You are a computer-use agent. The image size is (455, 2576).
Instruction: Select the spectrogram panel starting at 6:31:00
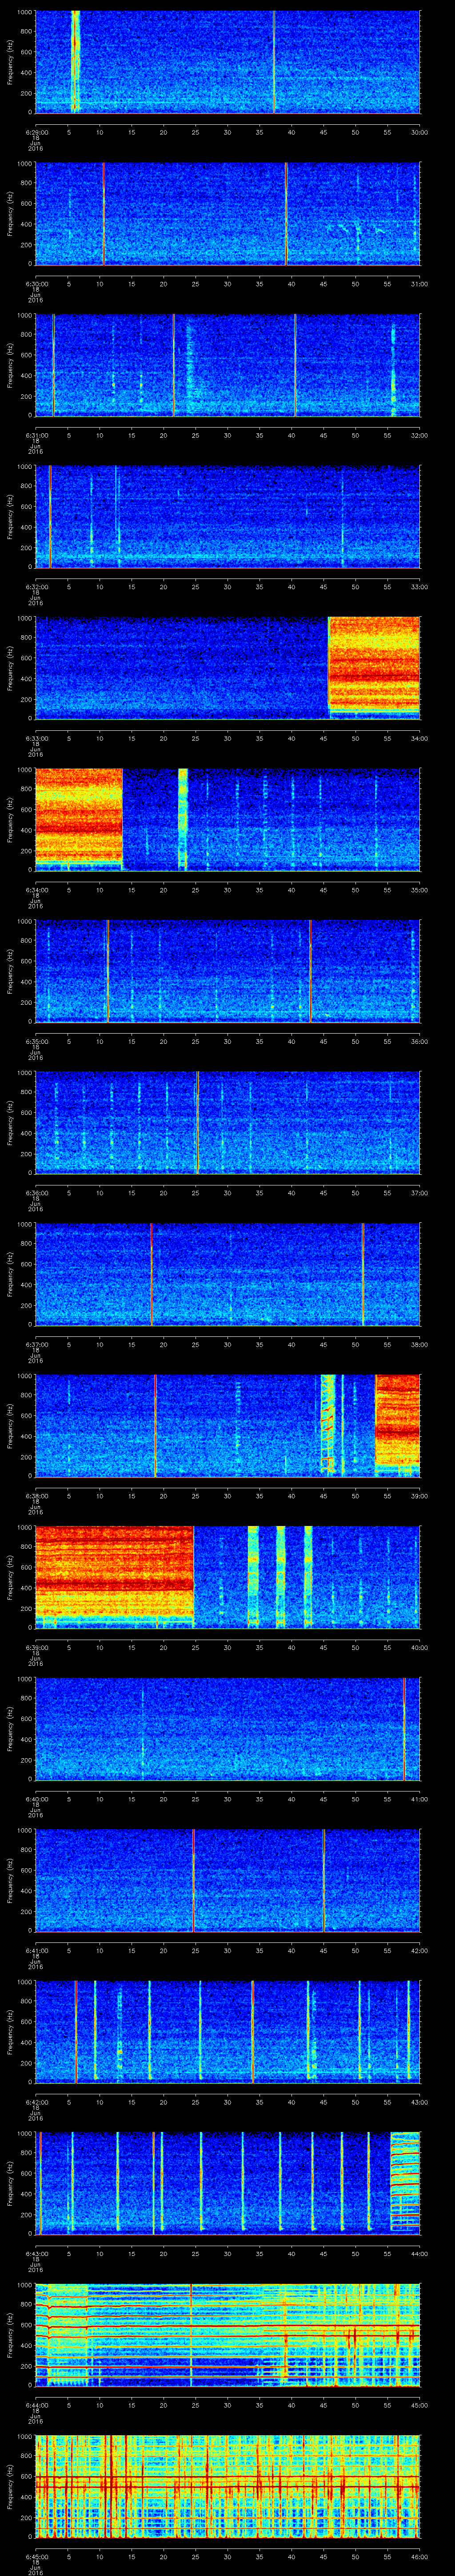click(x=228, y=365)
